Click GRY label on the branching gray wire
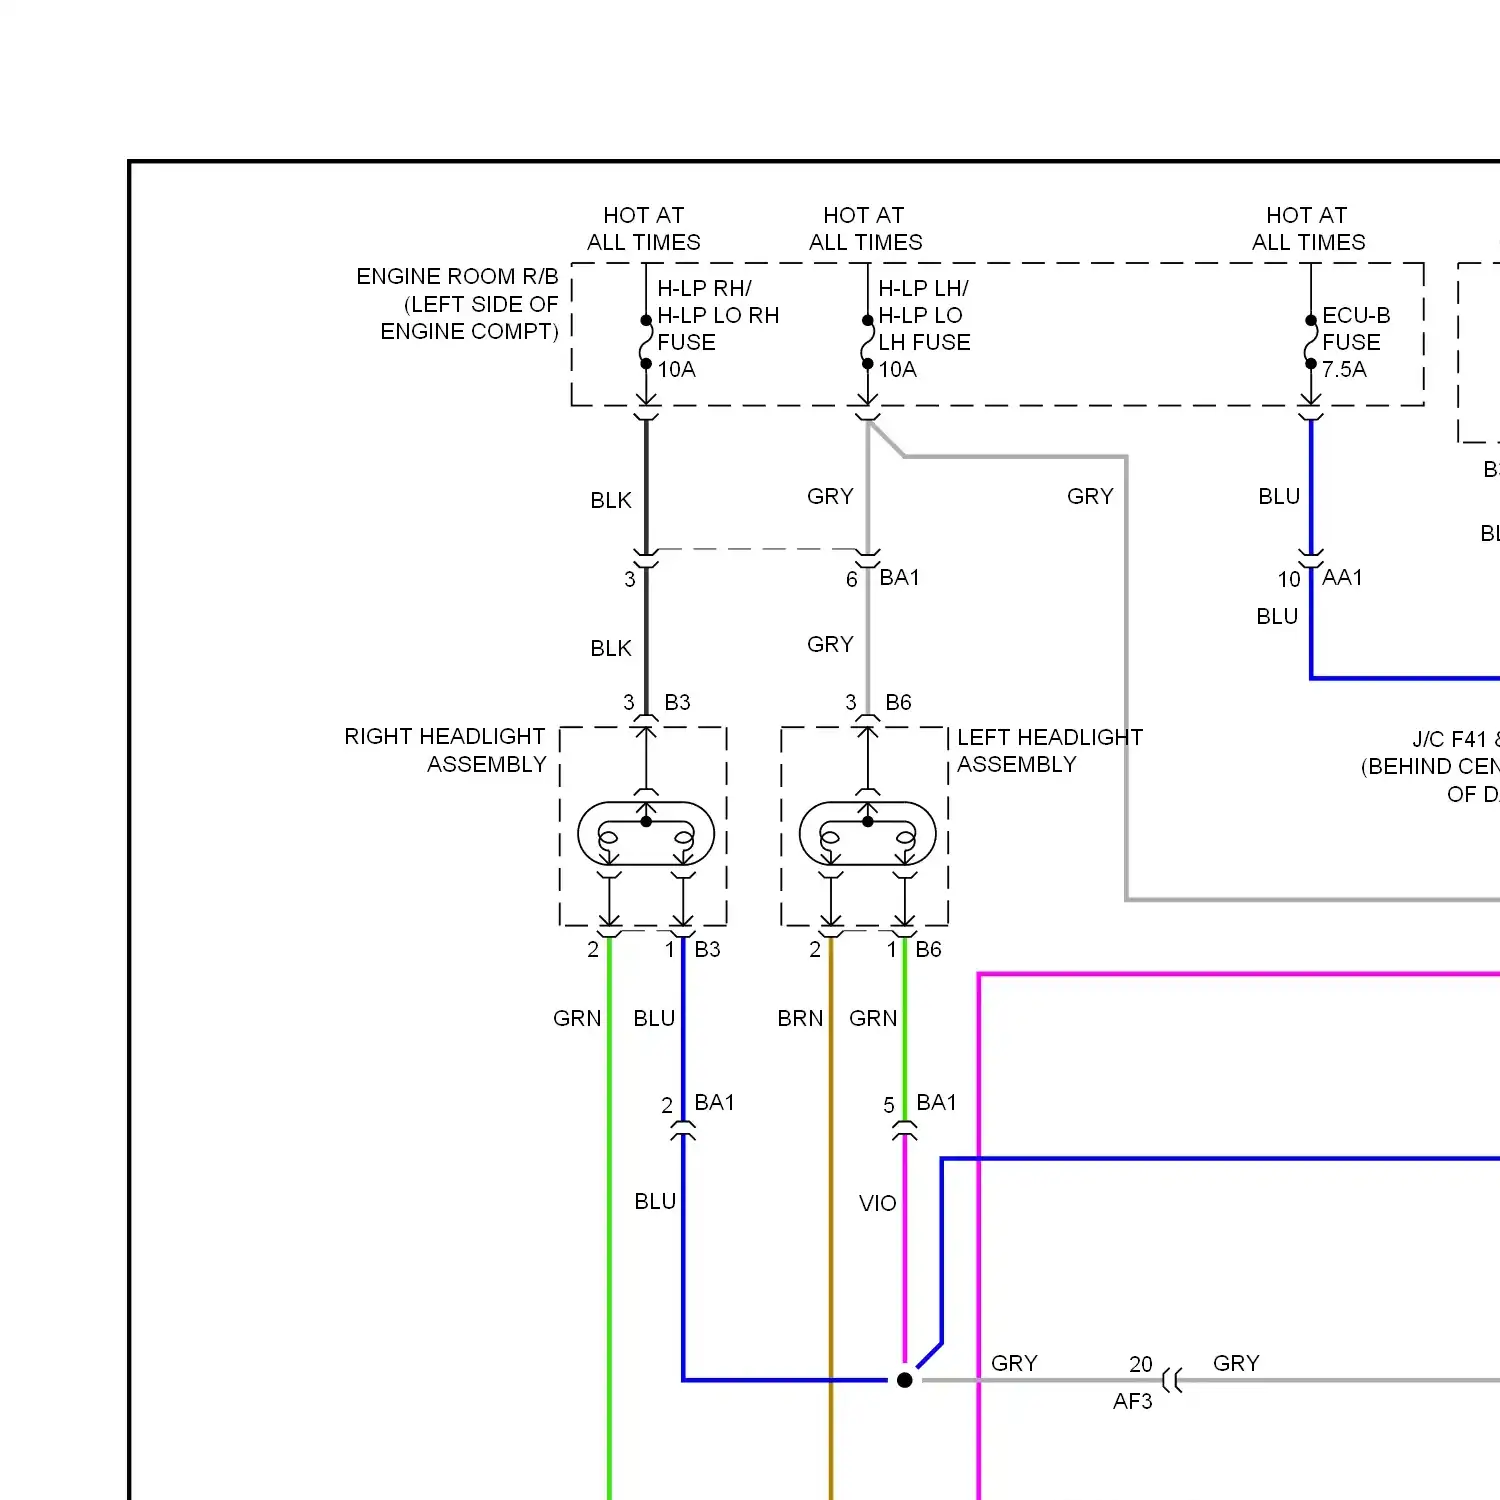This screenshot has width=1500, height=1500. (1090, 496)
